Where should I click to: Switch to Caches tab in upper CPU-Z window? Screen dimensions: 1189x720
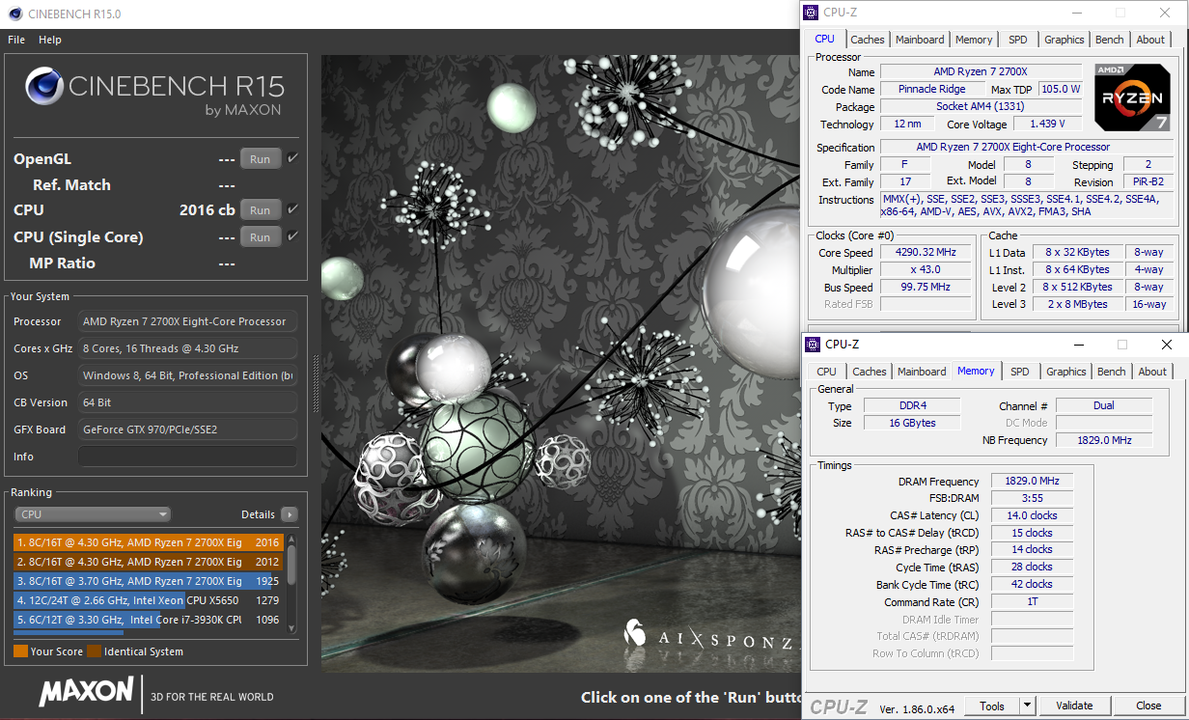[x=867, y=39]
